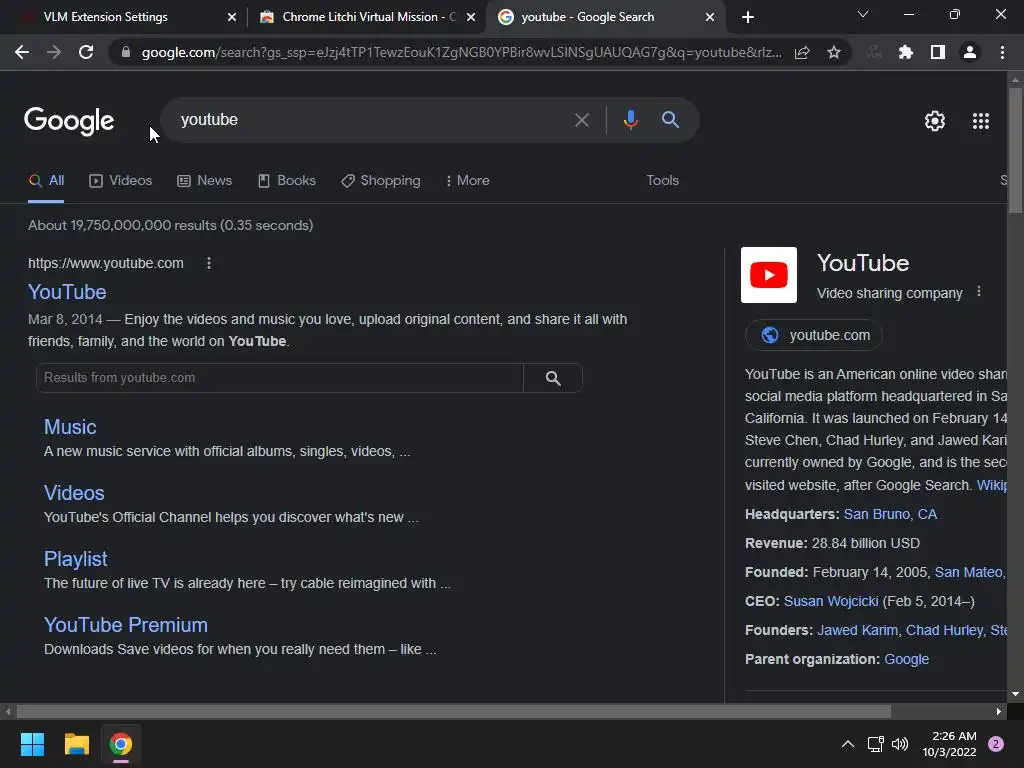The width and height of the screenshot is (1024, 768).
Task: Open the YouTube Premium sitelink
Action: click(125, 625)
